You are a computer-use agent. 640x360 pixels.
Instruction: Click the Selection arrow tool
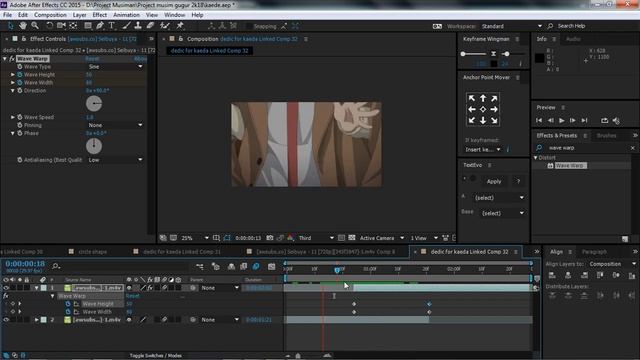click(11, 26)
